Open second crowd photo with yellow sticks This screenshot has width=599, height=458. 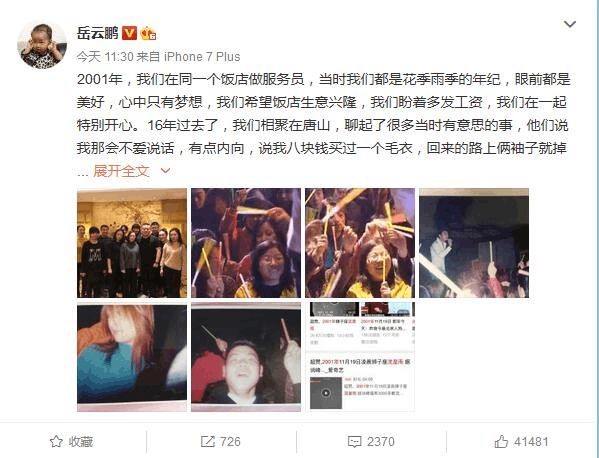(246, 243)
